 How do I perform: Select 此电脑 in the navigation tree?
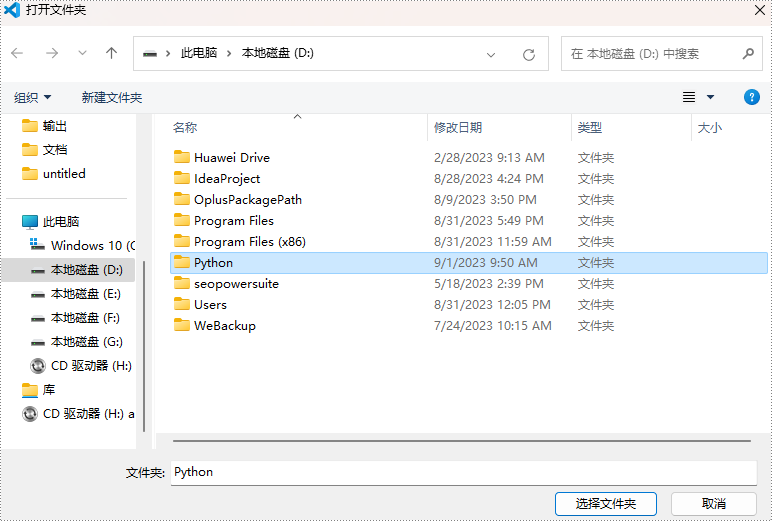(61, 222)
